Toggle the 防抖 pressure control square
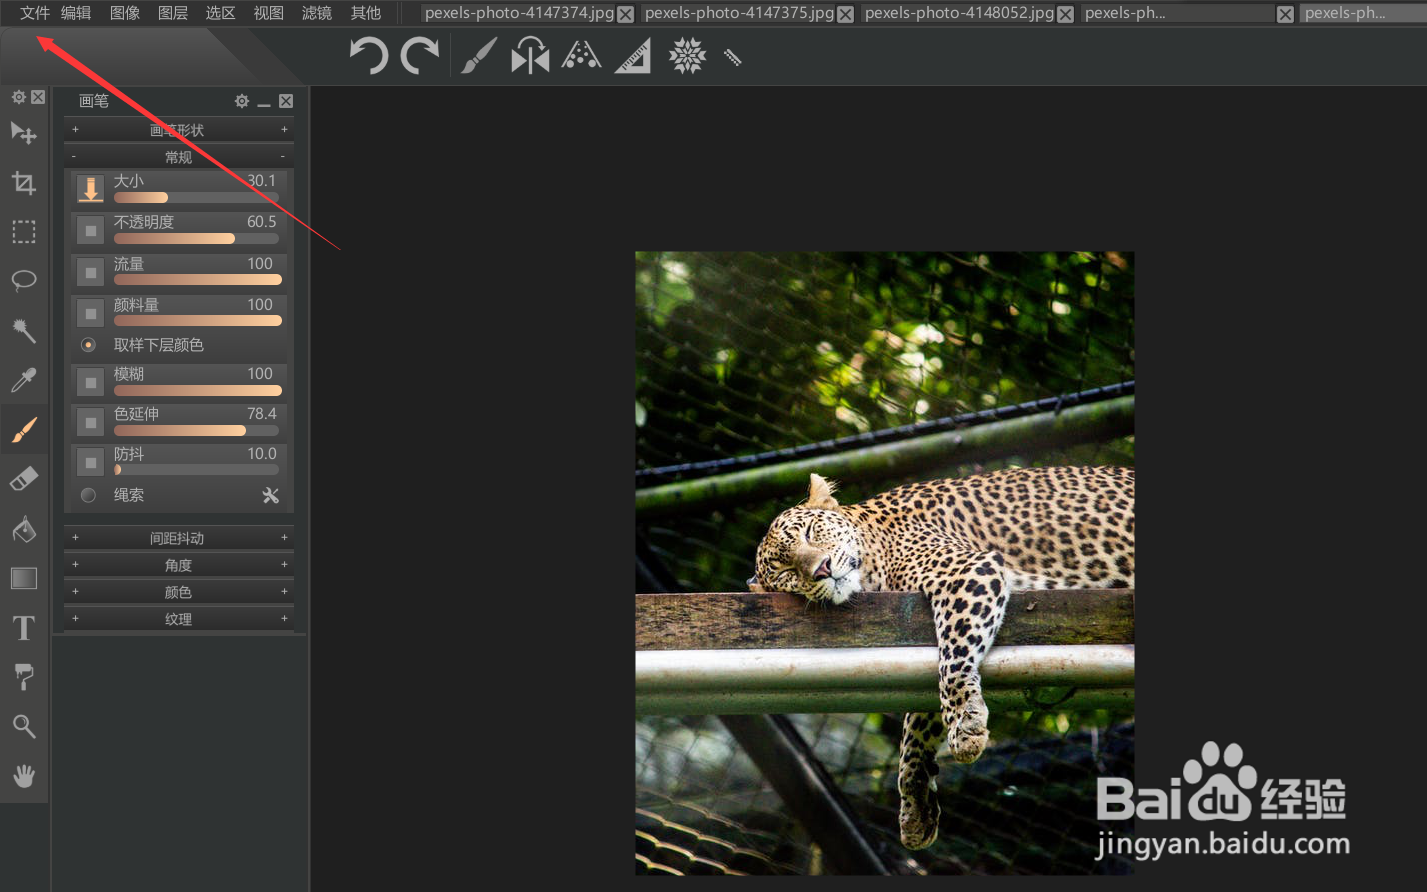This screenshot has height=892, width=1427. [90, 463]
